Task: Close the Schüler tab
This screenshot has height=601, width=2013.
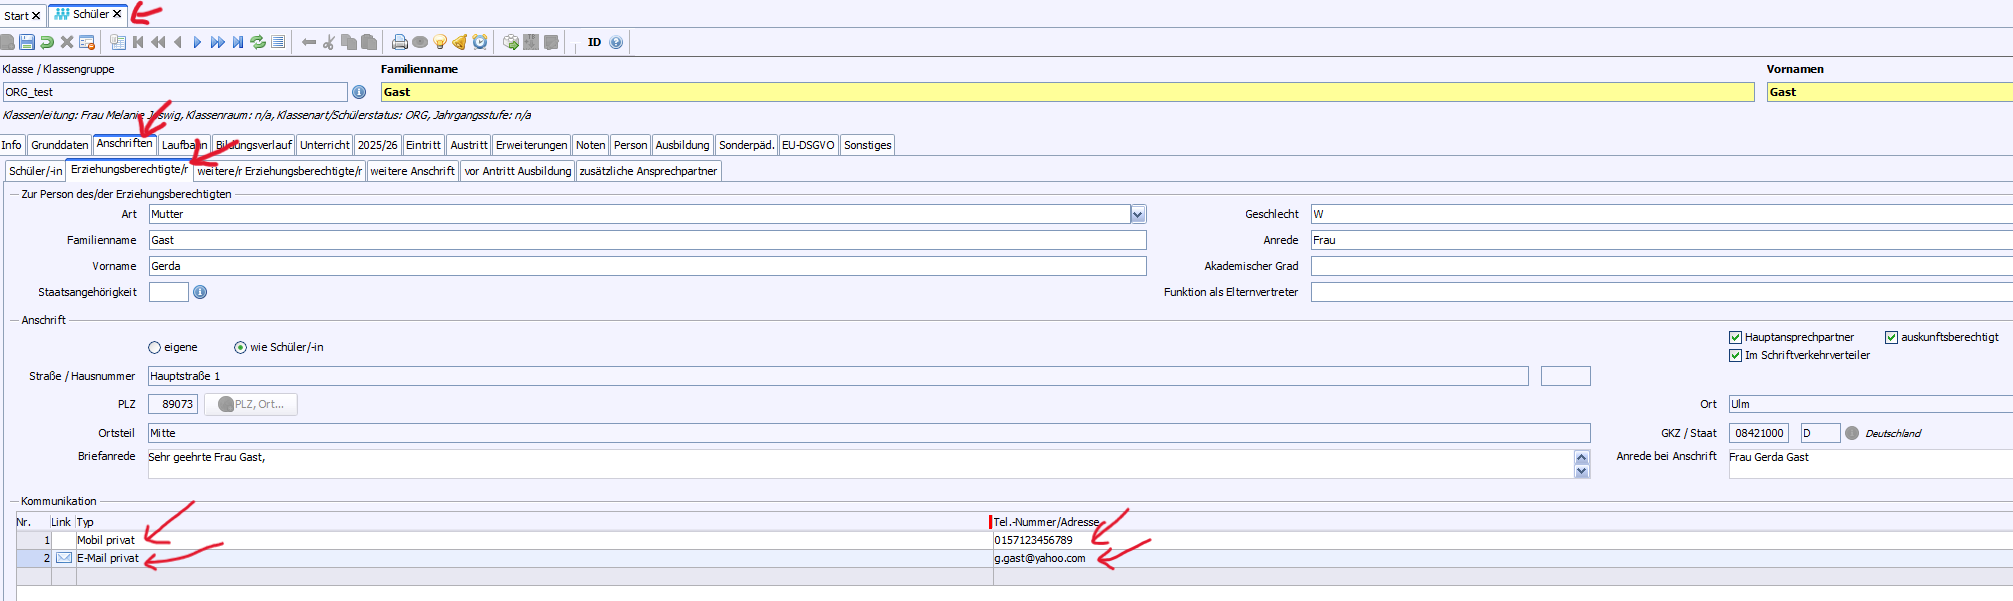Action: point(117,14)
